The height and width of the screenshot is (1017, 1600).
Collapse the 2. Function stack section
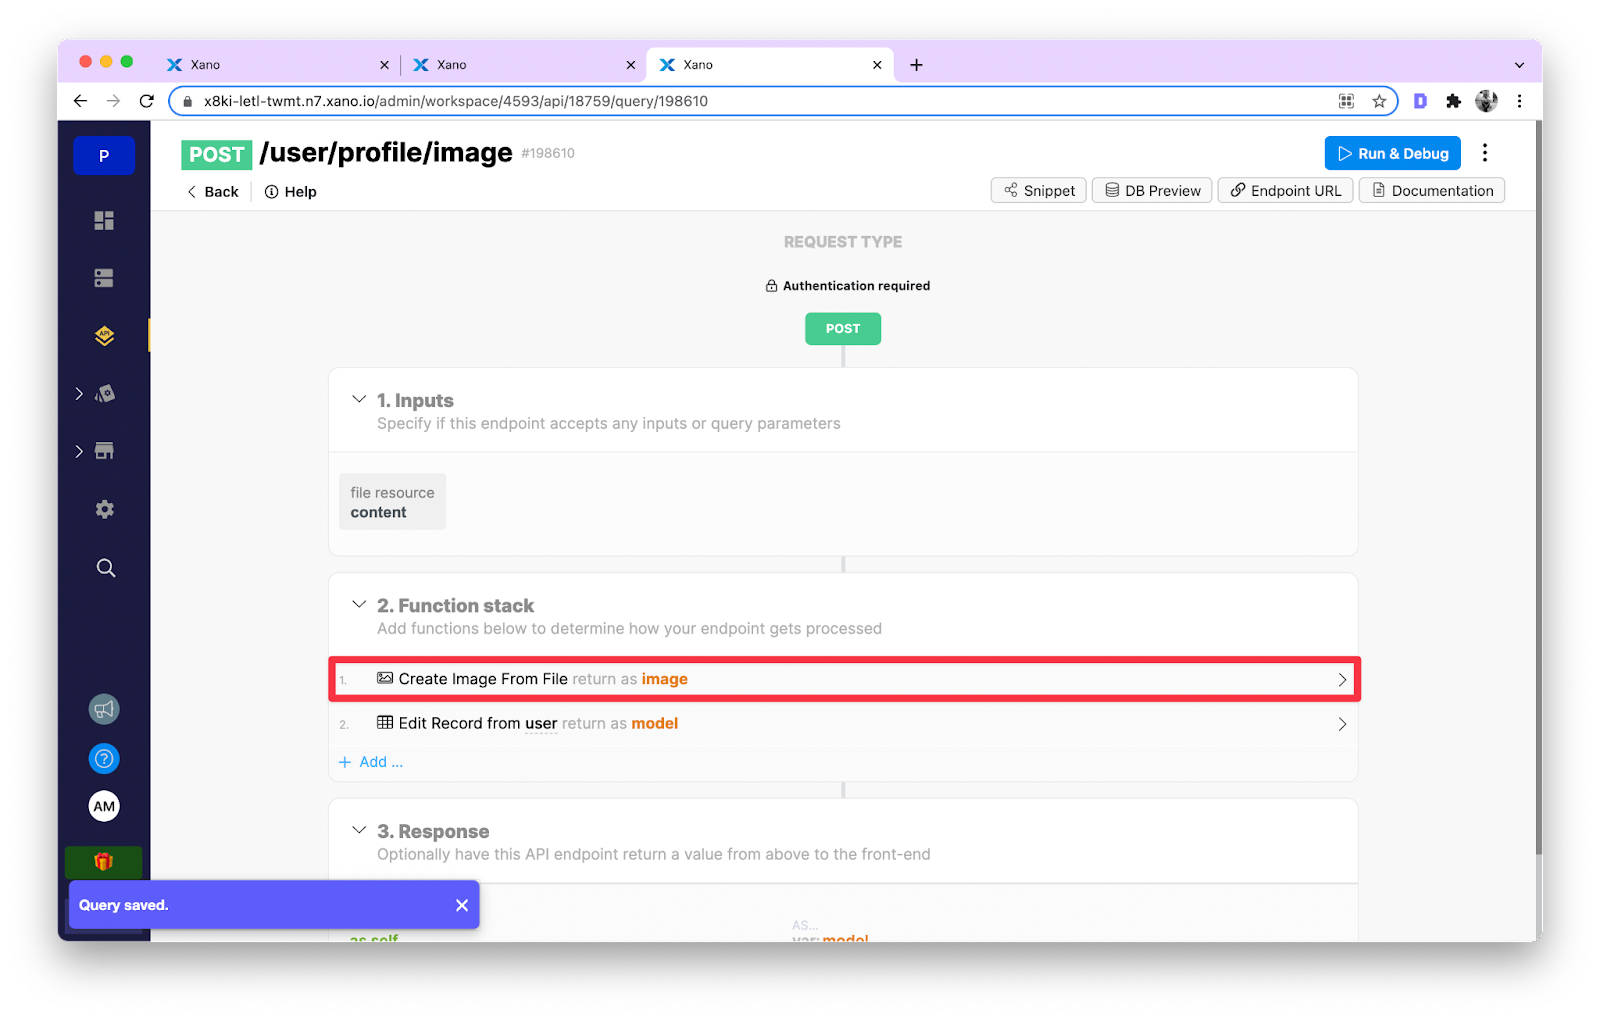(x=359, y=604)
